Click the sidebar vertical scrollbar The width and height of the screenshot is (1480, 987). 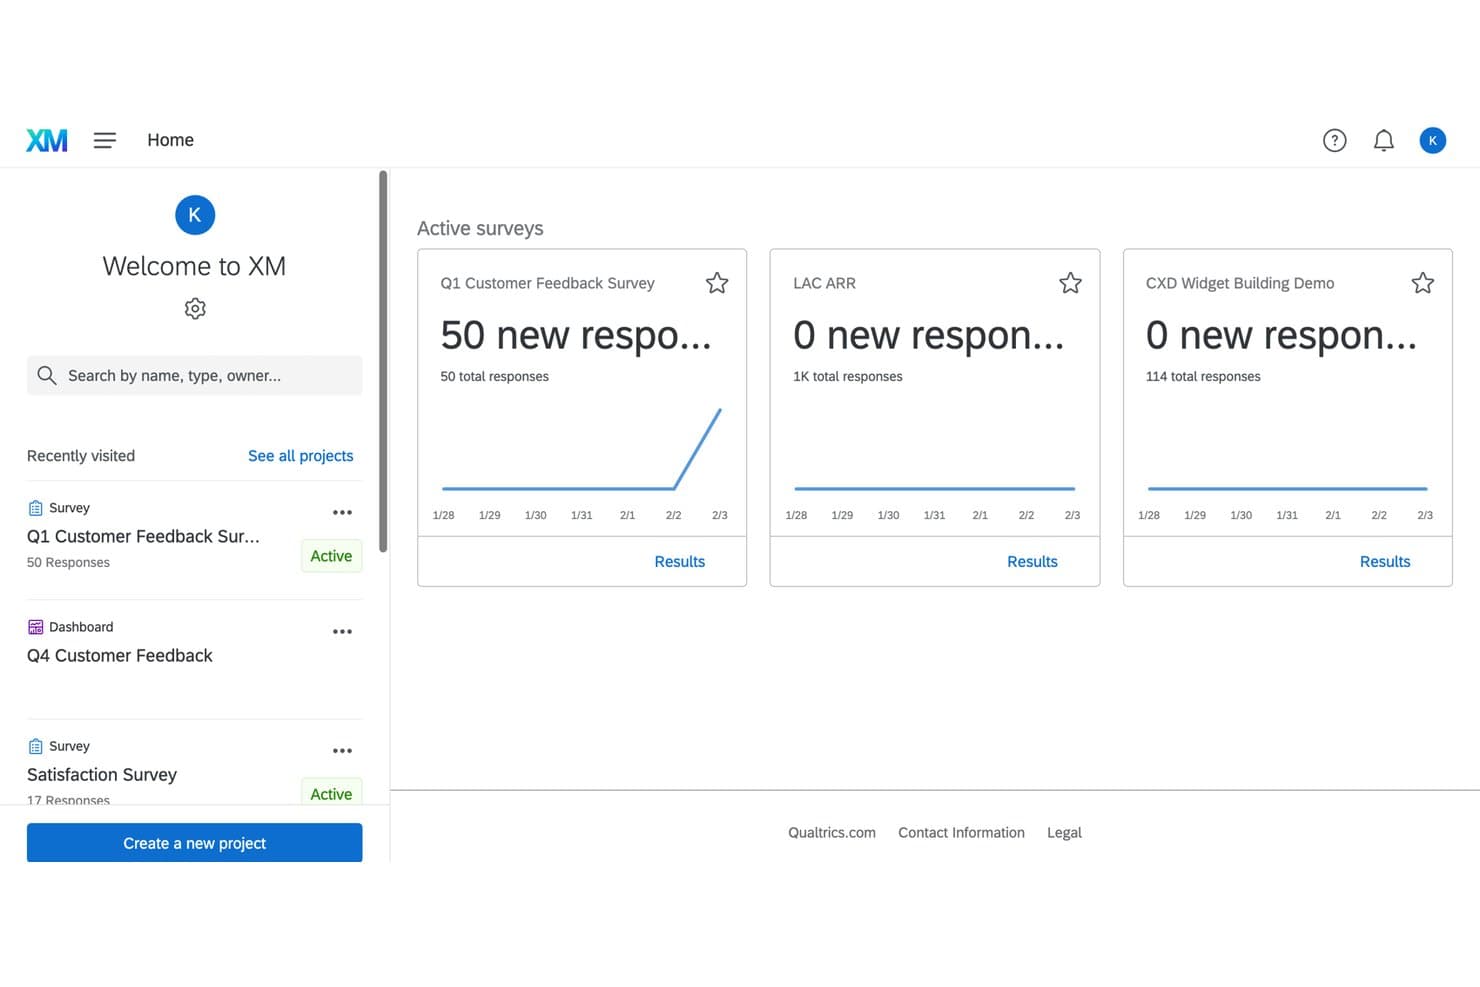pyautogui.click(x=383, y=360)
